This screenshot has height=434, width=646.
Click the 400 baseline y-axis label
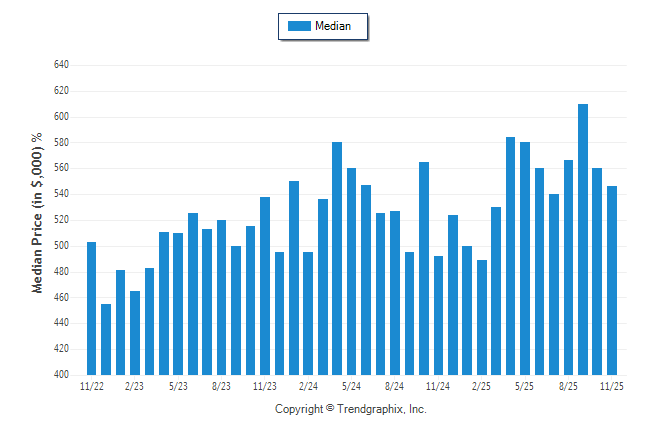59,375
